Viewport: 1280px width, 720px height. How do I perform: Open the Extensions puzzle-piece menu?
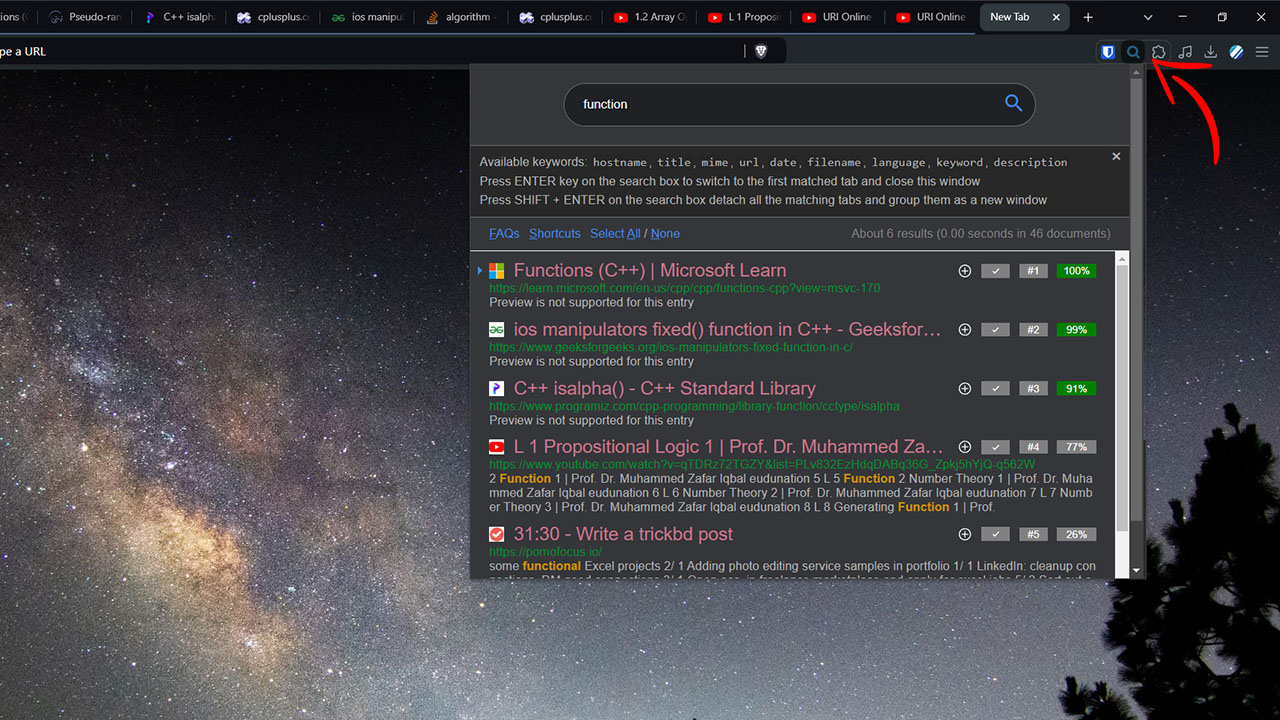1159,52
